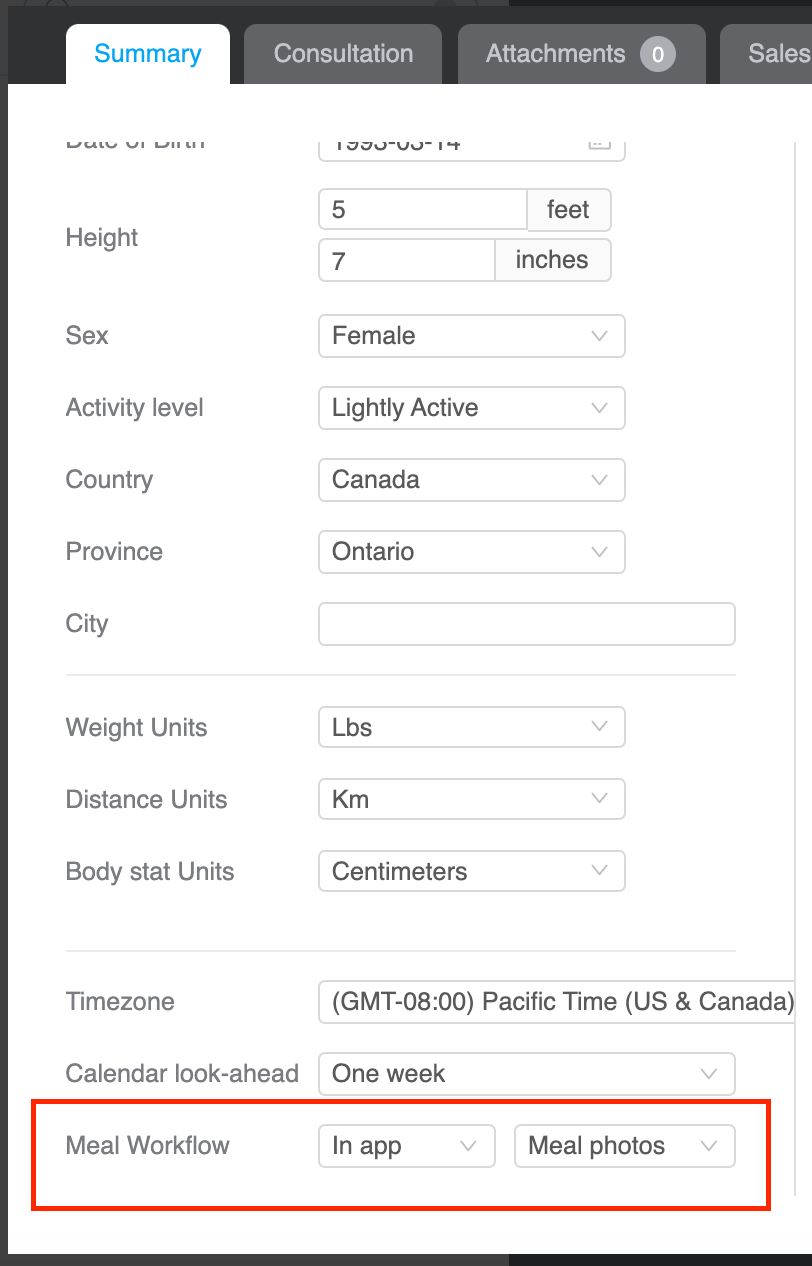Open the Consultation tab

pyautogui.click(x=343, y=54)
